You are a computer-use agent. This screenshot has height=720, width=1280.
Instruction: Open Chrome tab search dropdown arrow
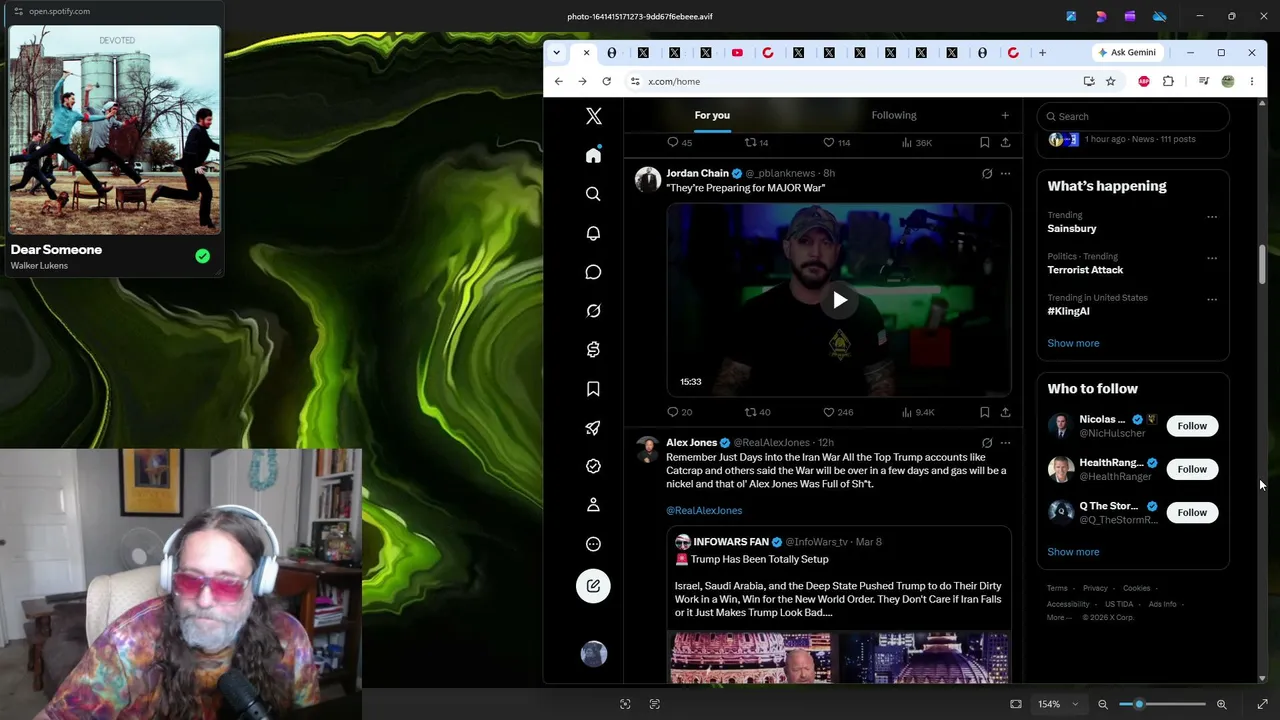tap(556, 53)
